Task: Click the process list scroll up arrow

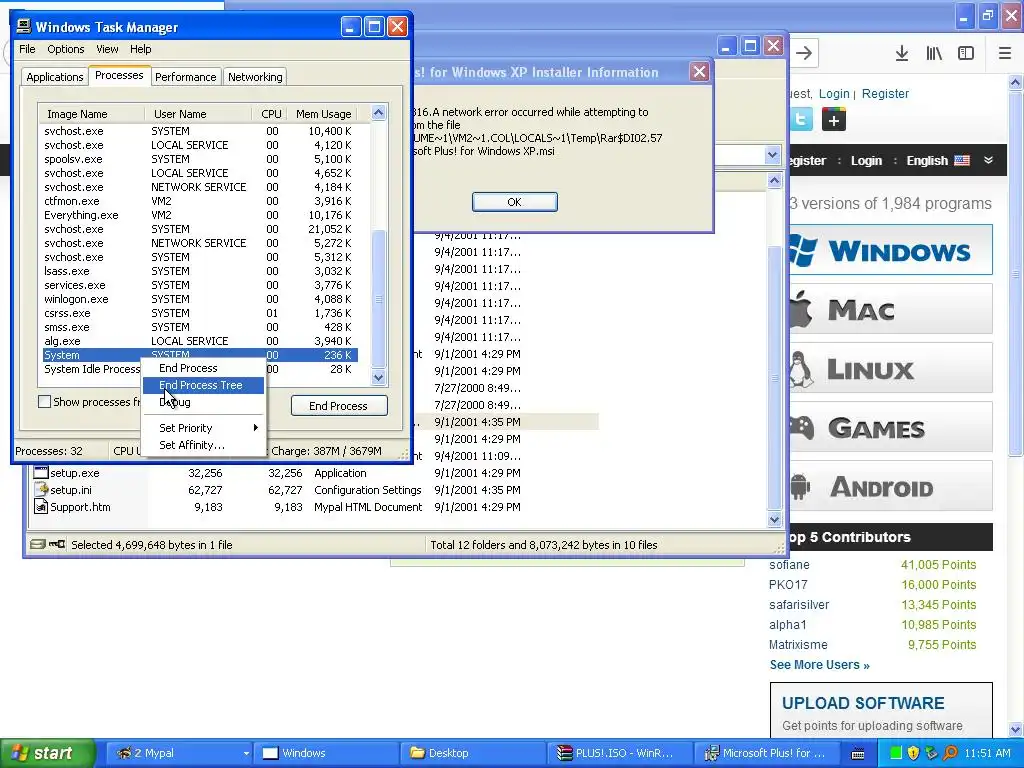Action: [378, 113]
